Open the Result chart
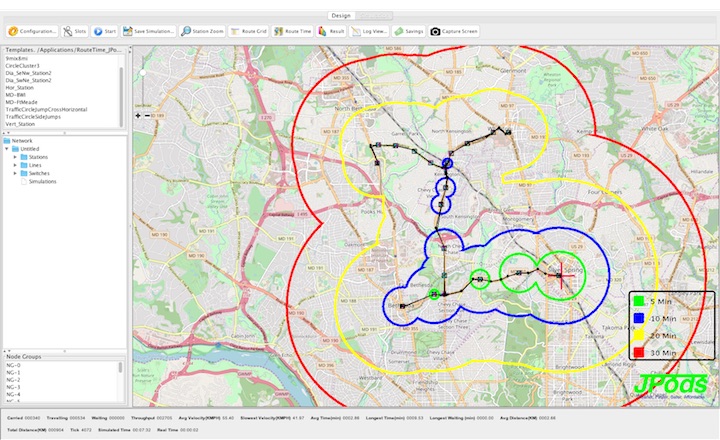 [332, 31]
